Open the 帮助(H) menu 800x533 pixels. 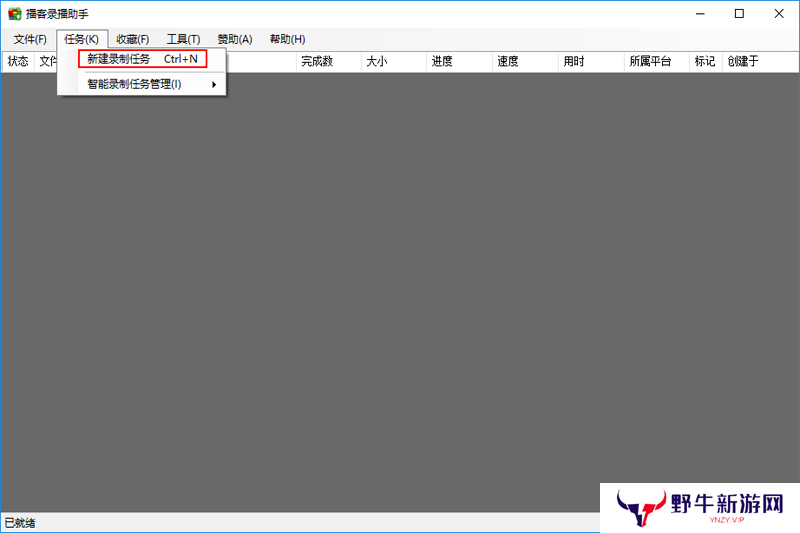click(x=287, y=39)
